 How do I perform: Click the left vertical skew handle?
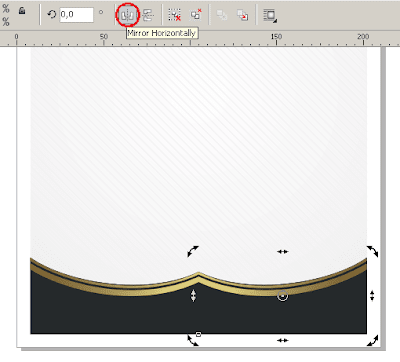pyautogui.click(x=193, y=296)
